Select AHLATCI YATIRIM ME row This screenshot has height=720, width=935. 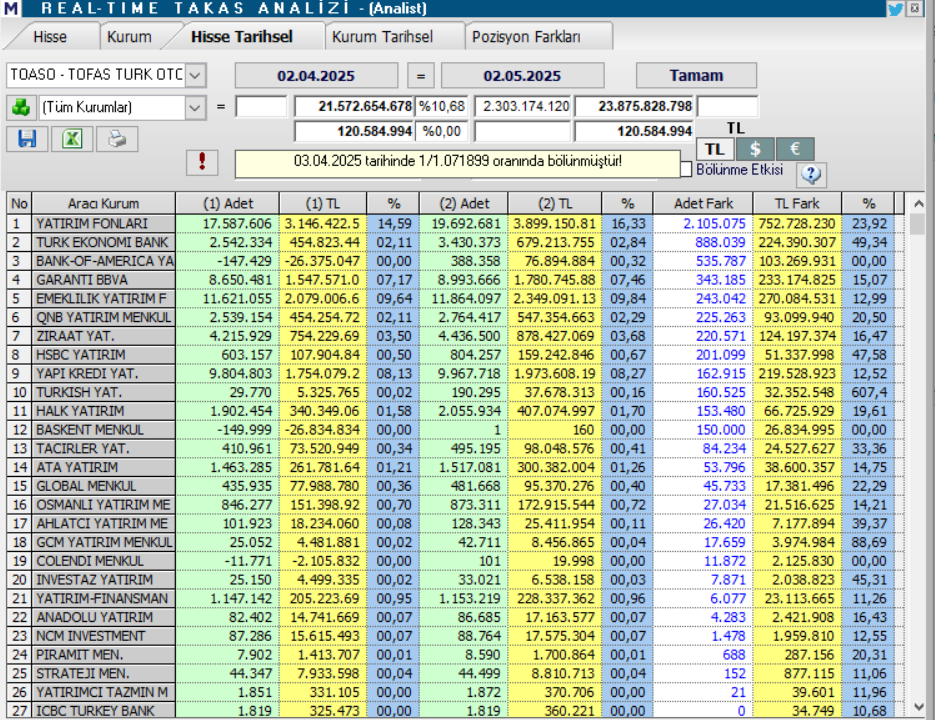456,524
